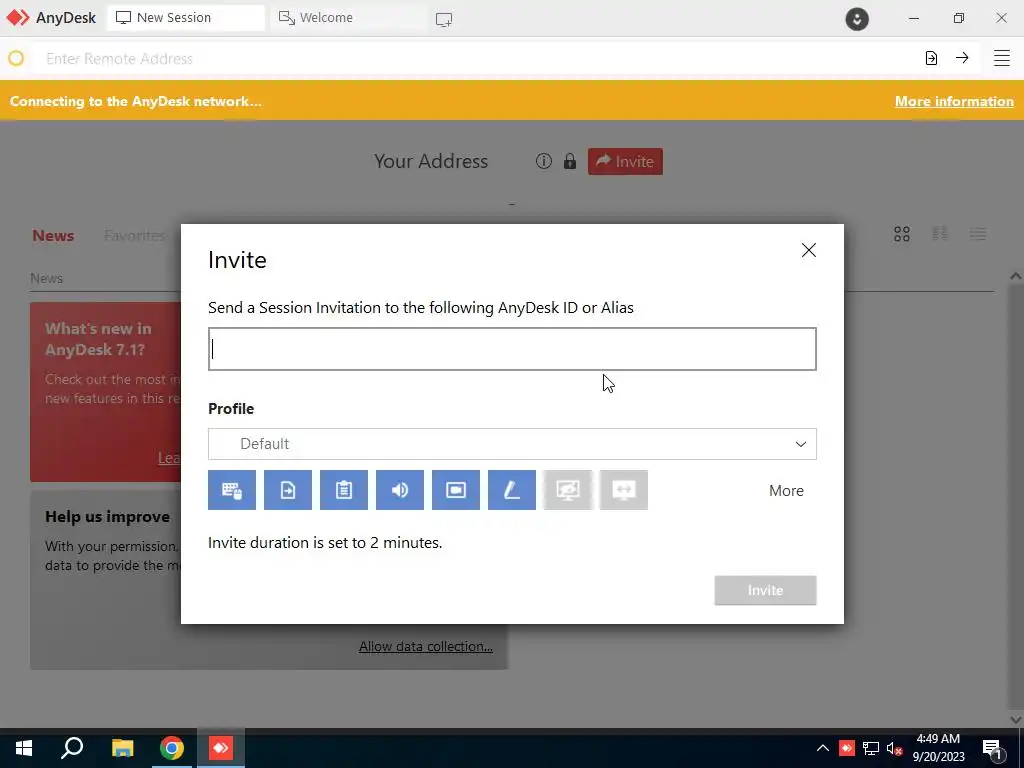Click What's new in AnyDesk 7.1 card
The image size is (1024, 768).
(106, 392)
